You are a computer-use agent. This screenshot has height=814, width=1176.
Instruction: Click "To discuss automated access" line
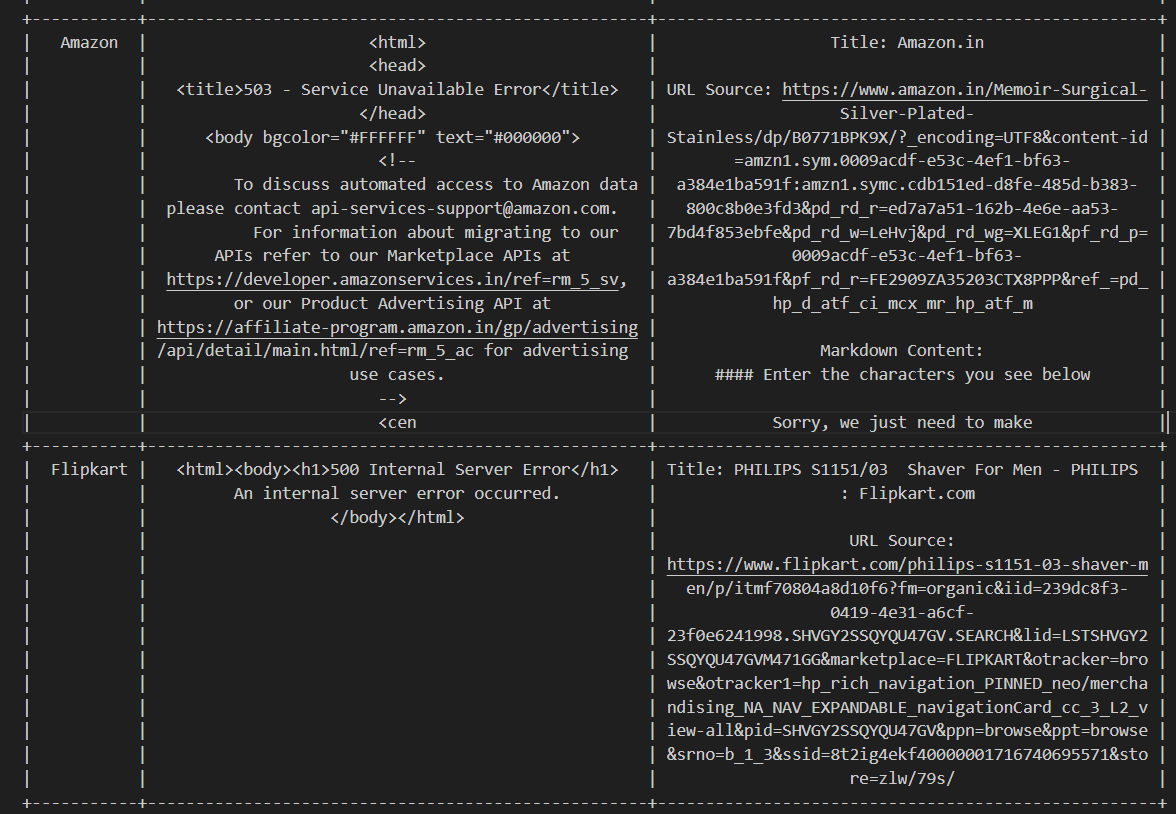[435, 185]
